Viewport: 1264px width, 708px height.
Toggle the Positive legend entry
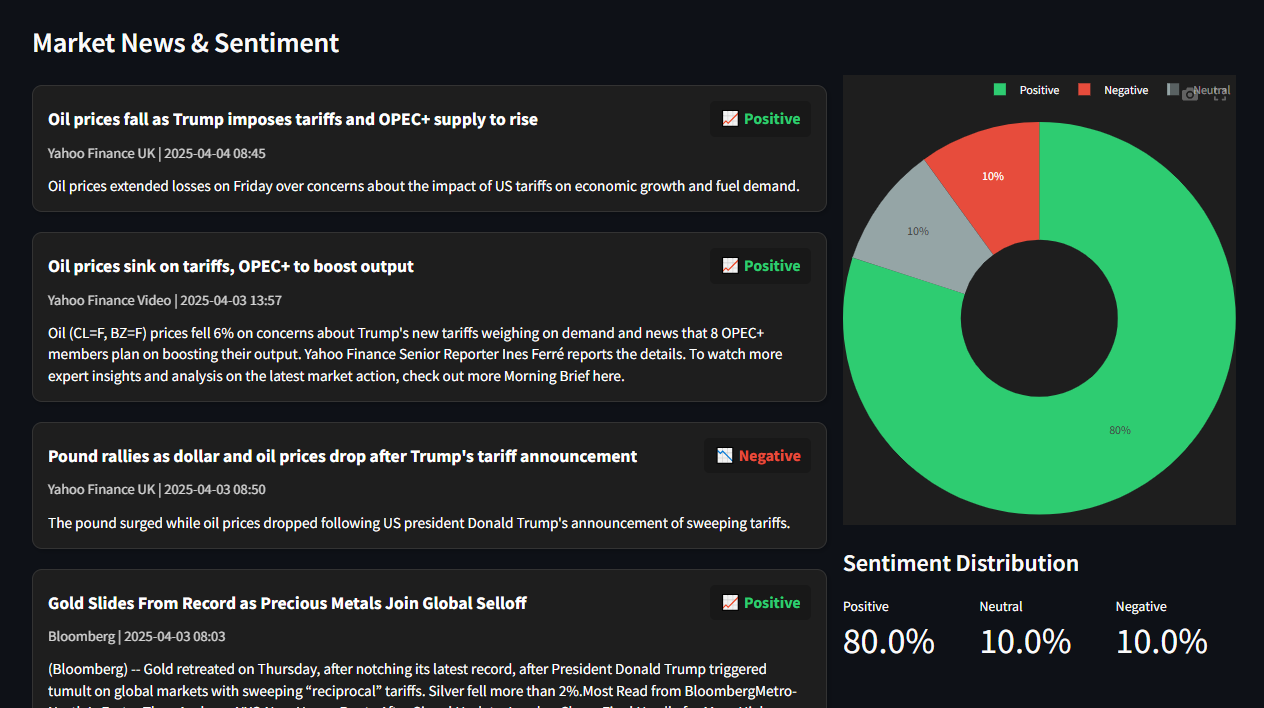pos(1040,90)
